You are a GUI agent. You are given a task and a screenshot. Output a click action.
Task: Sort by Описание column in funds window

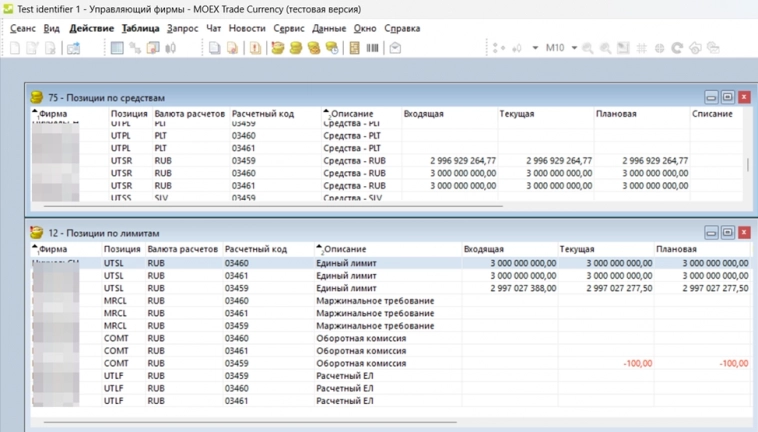[351, 114]
